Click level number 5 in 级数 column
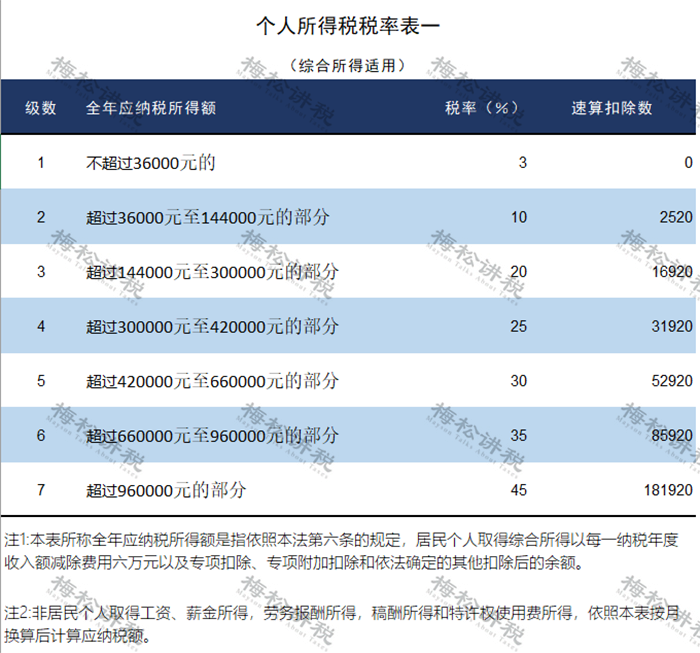 coord(41,381)
